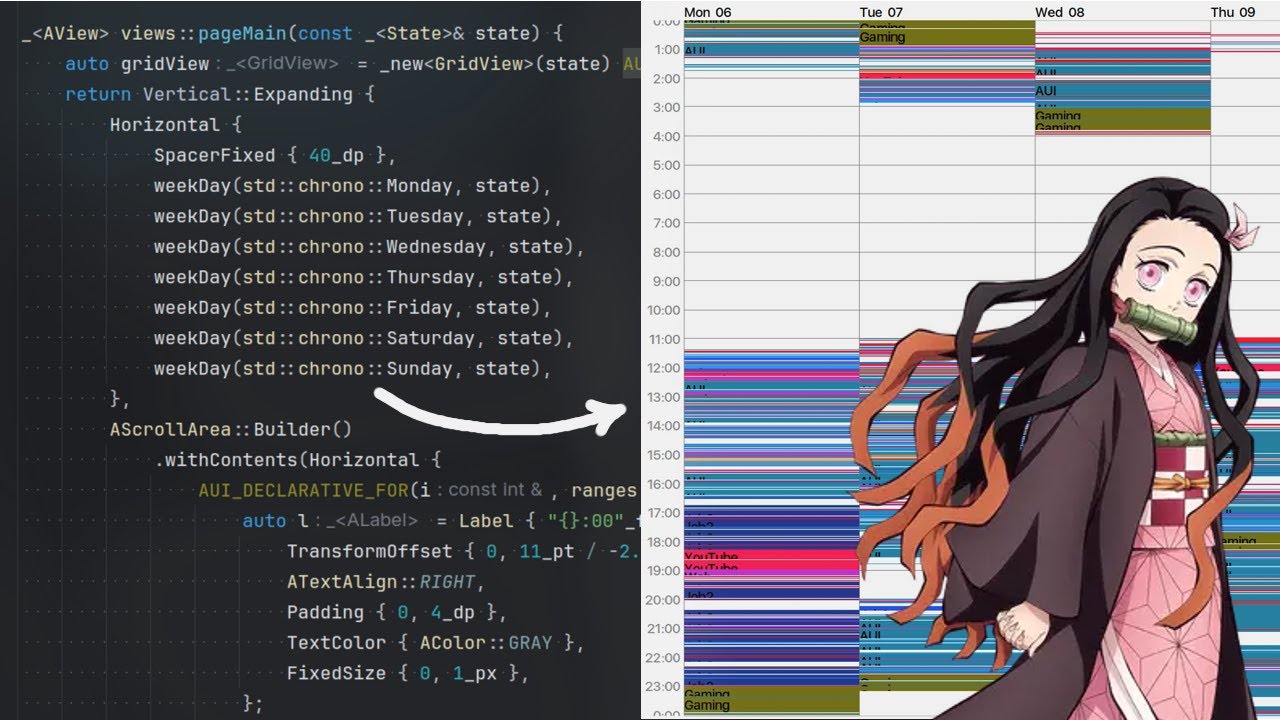Click the 19:00 time label

(x=664, y=572)
